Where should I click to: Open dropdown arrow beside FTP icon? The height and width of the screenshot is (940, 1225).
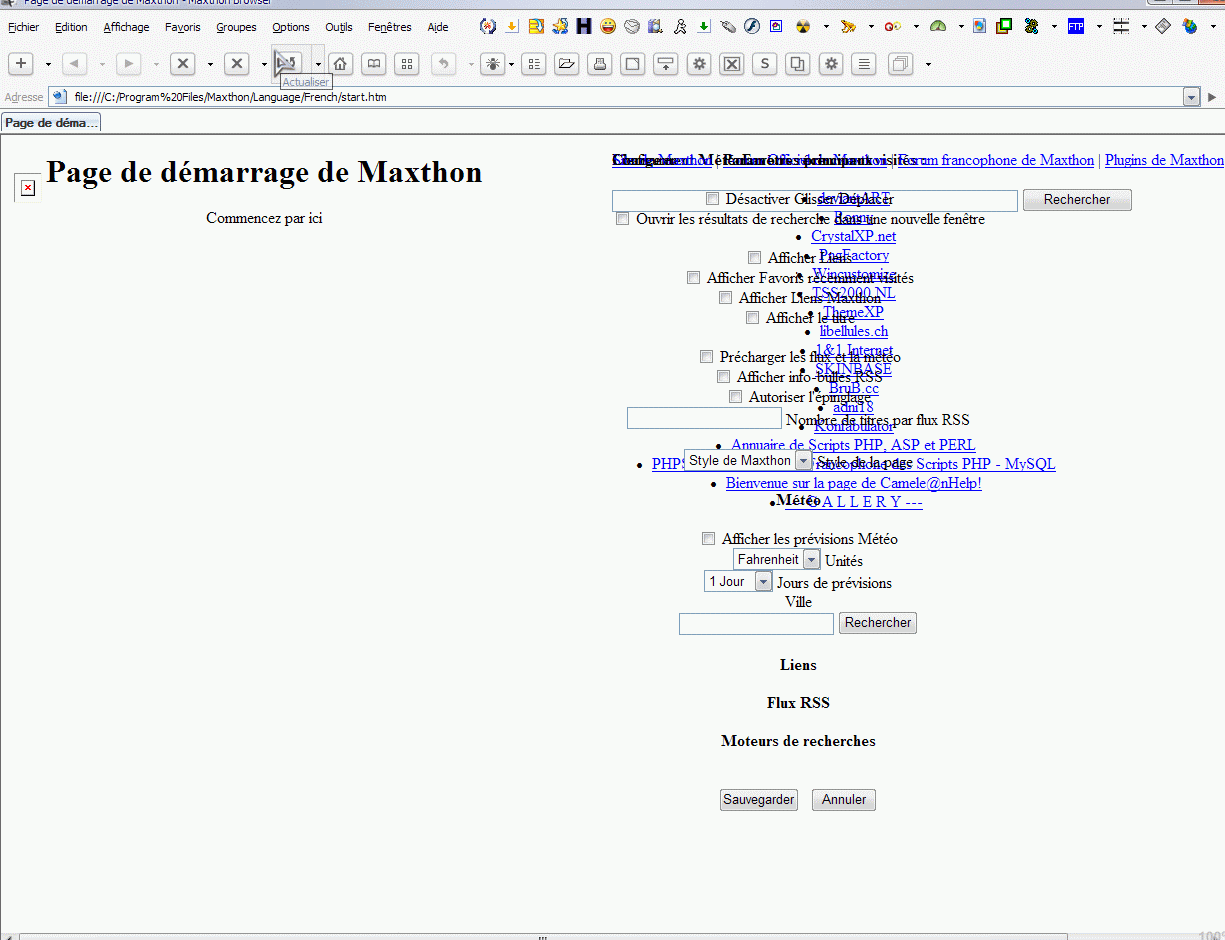[x=1100, y=27]
